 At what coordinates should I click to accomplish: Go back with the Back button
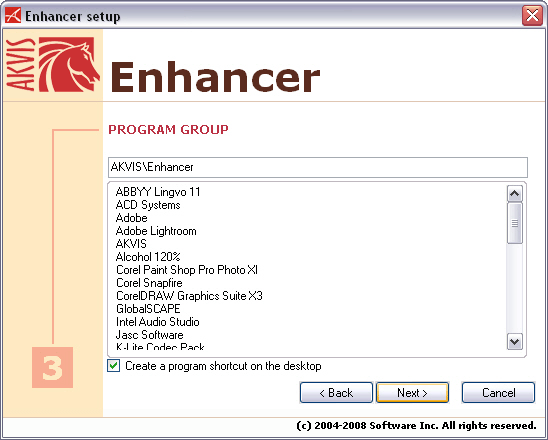click(x=336, y=392)
